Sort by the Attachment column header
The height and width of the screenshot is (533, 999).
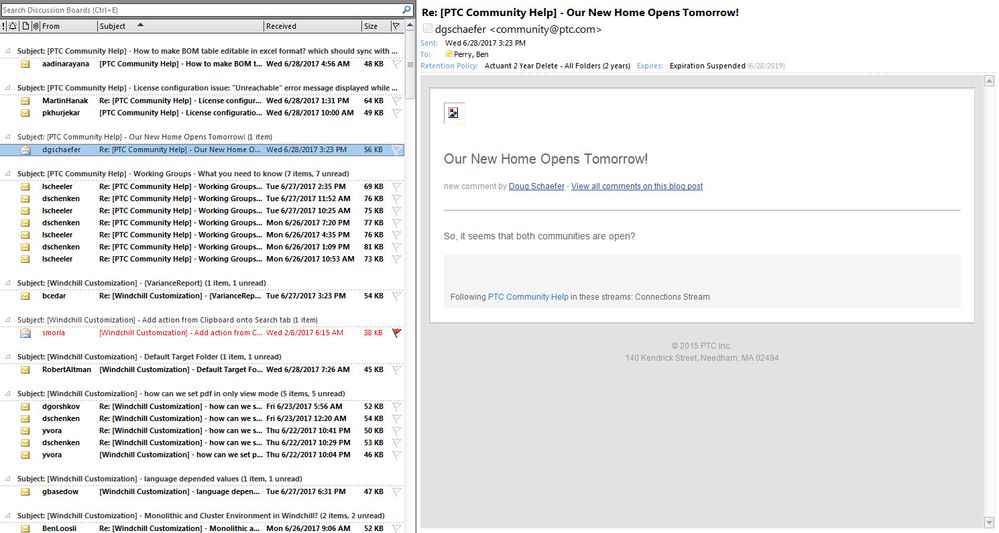click(36, 26)
